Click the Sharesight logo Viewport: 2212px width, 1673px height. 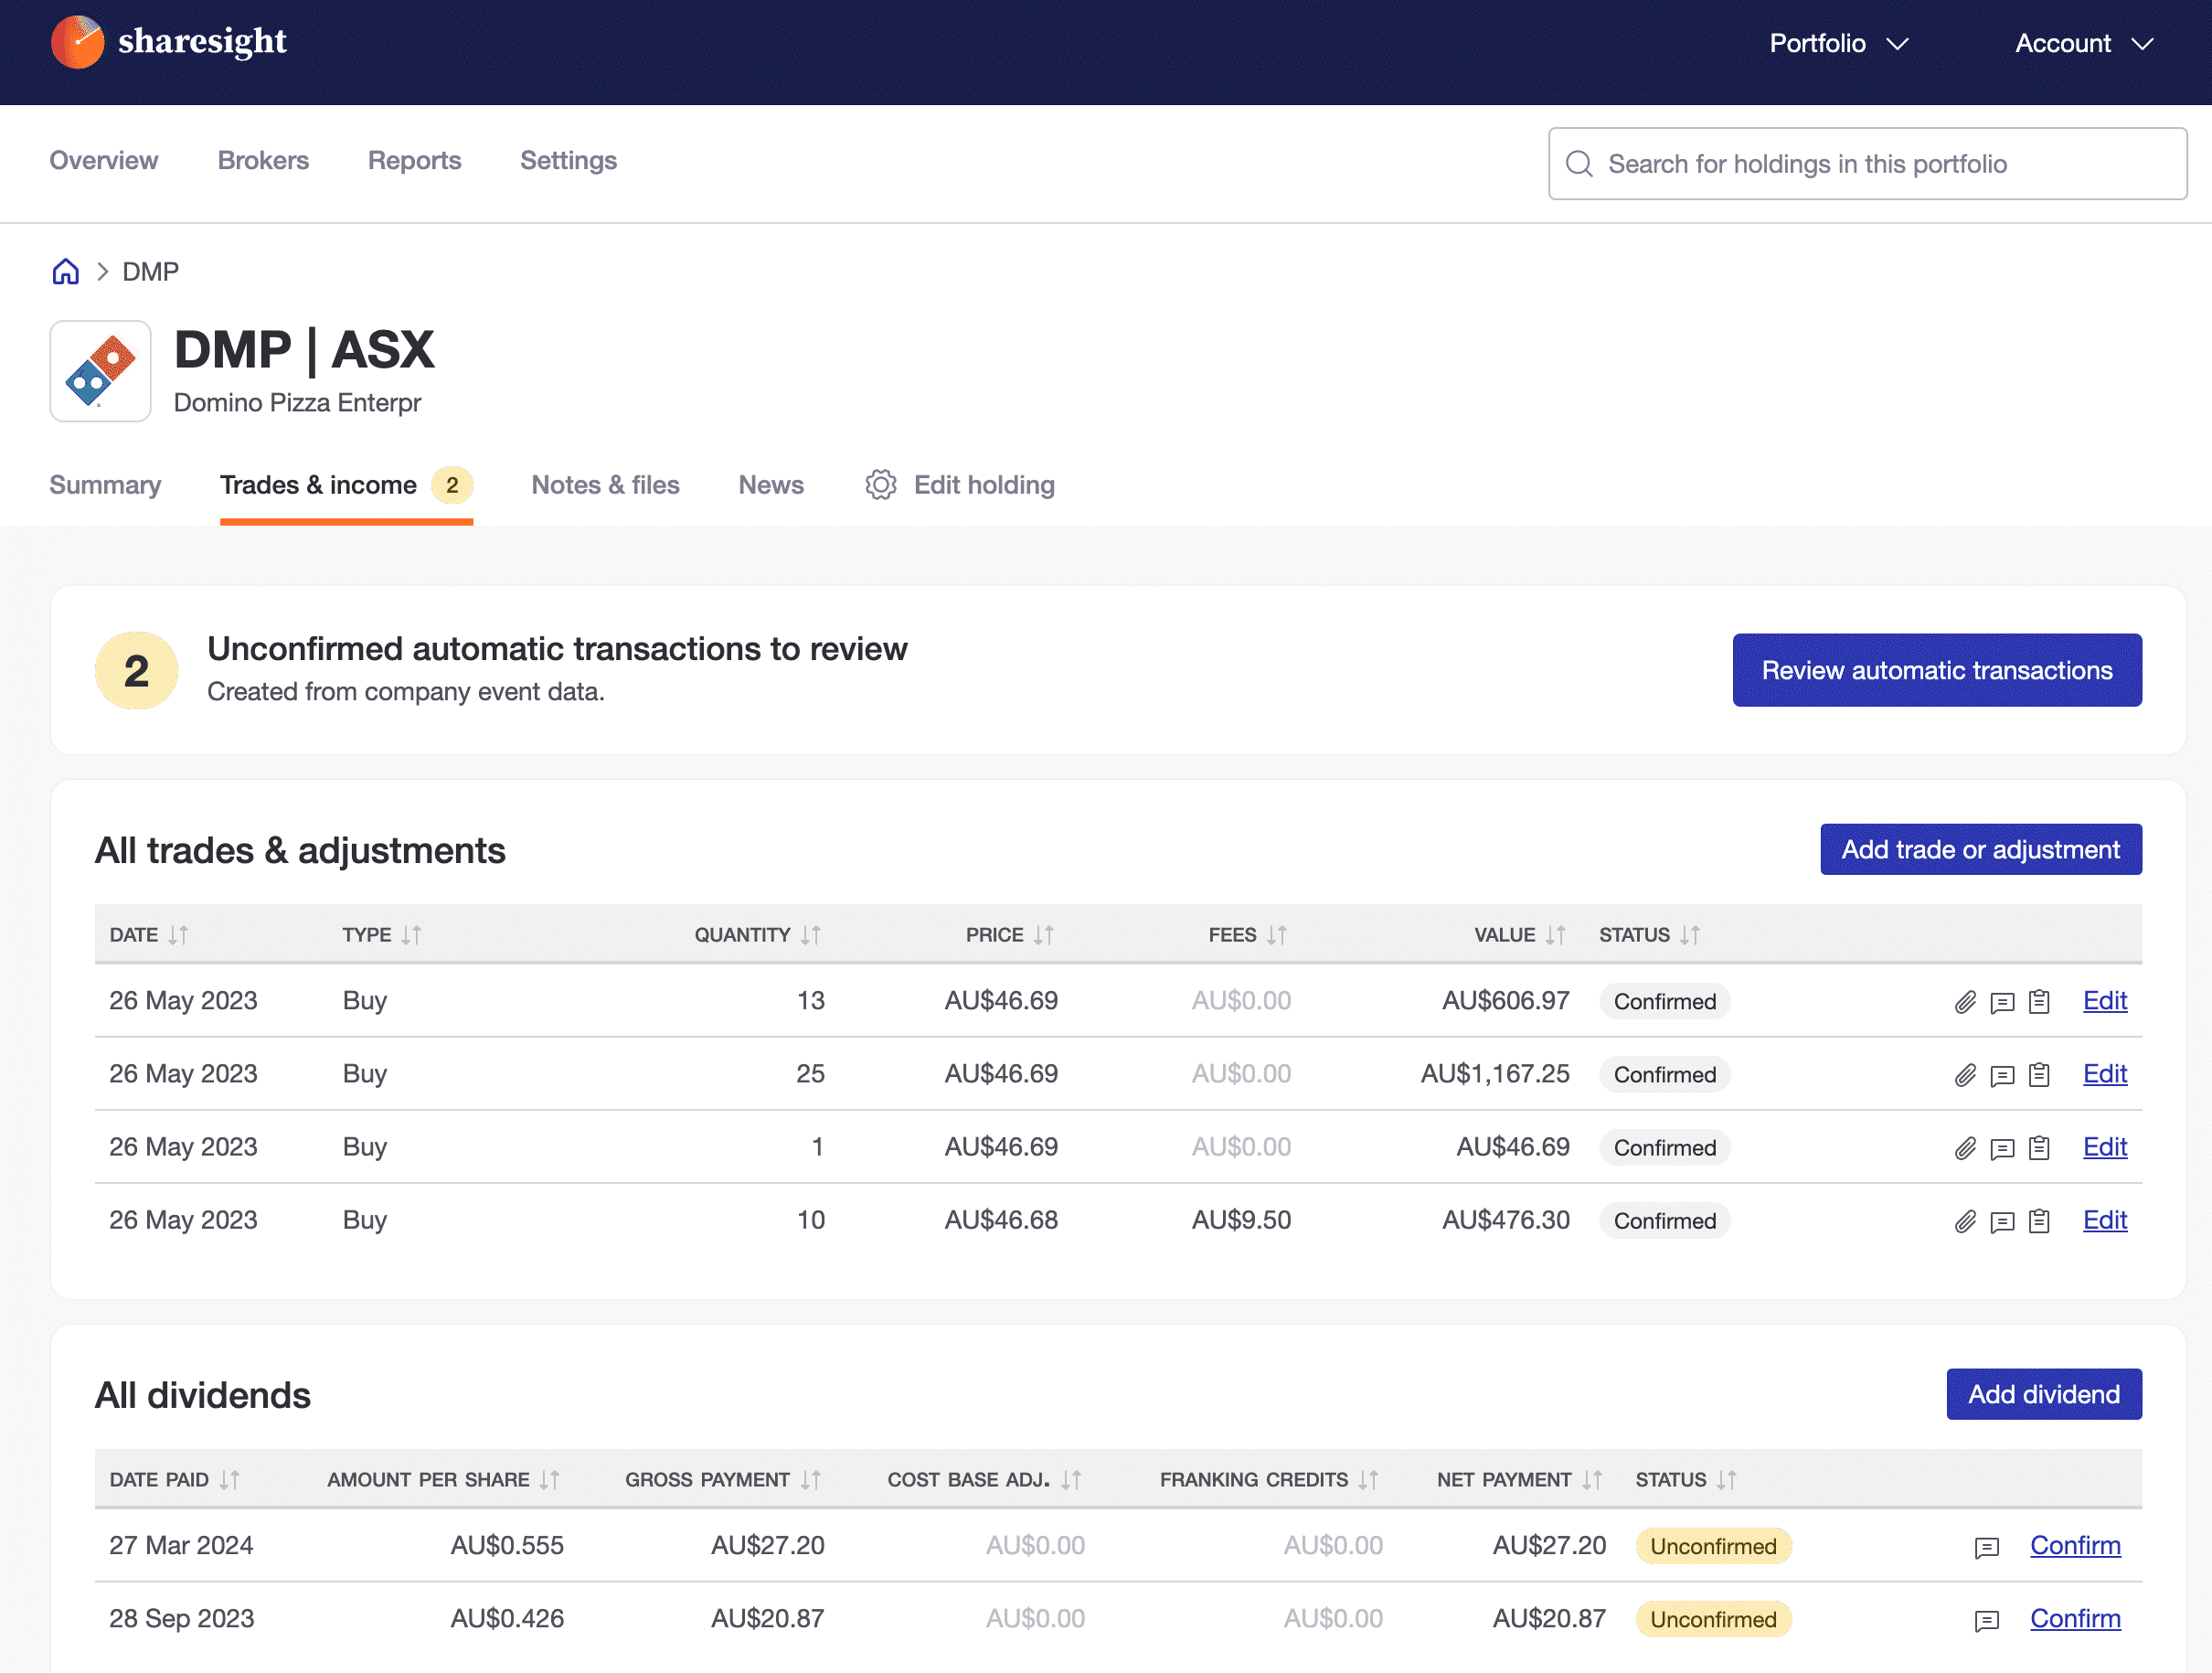point(170,41)
